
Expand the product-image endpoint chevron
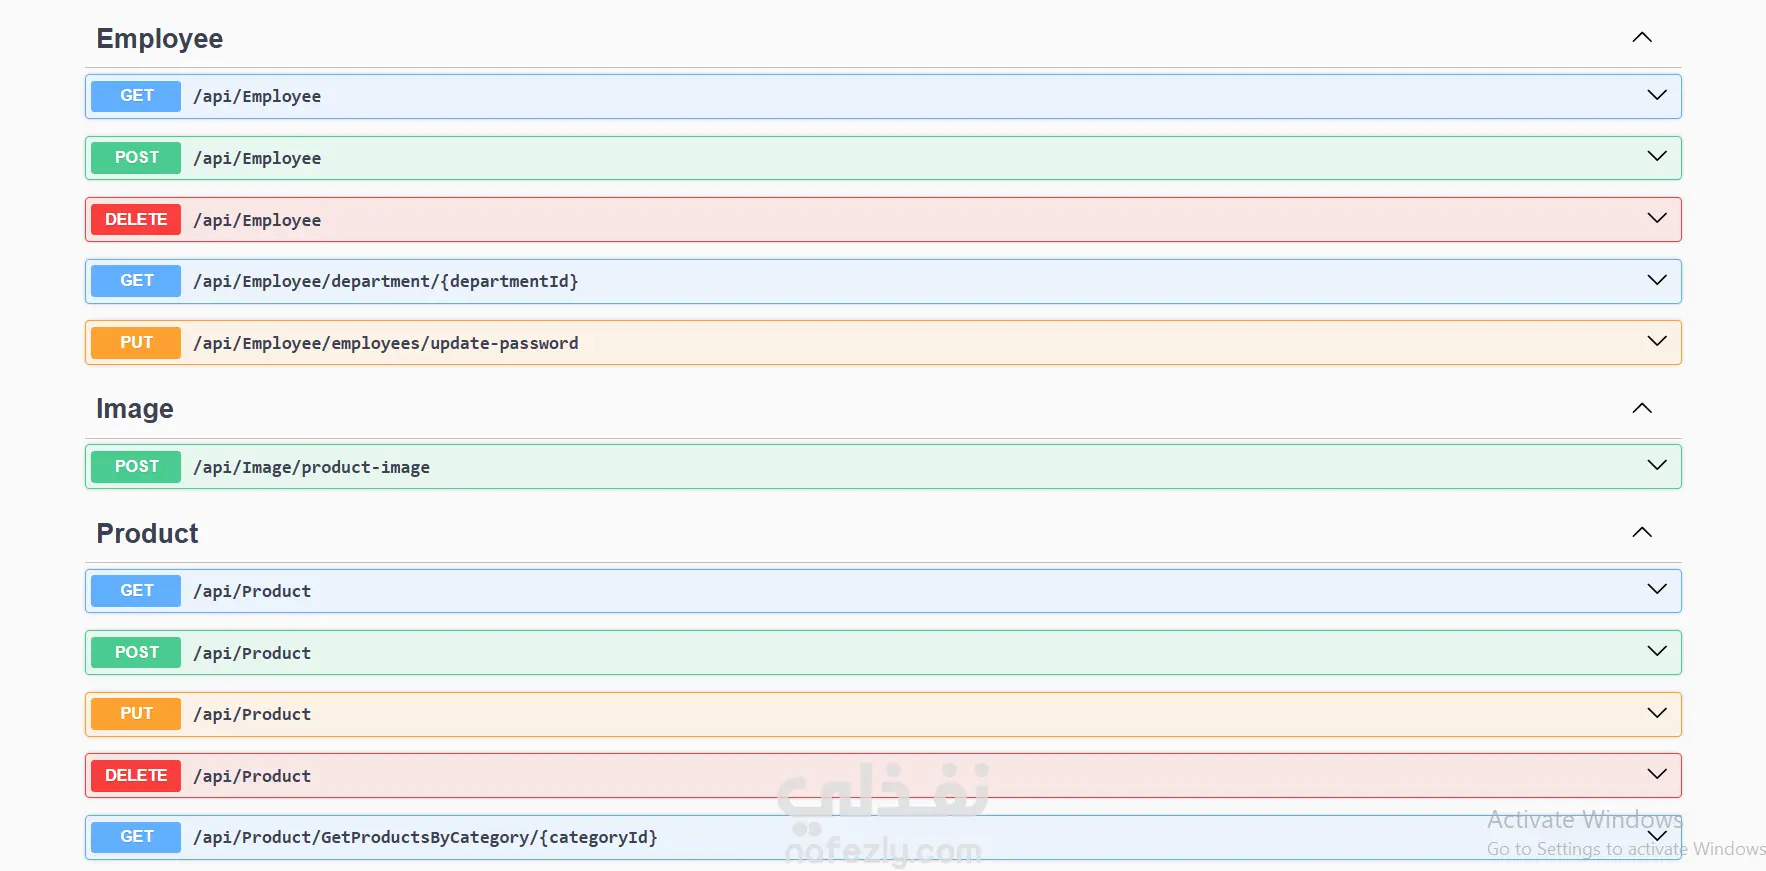(x=1657, y=465)
